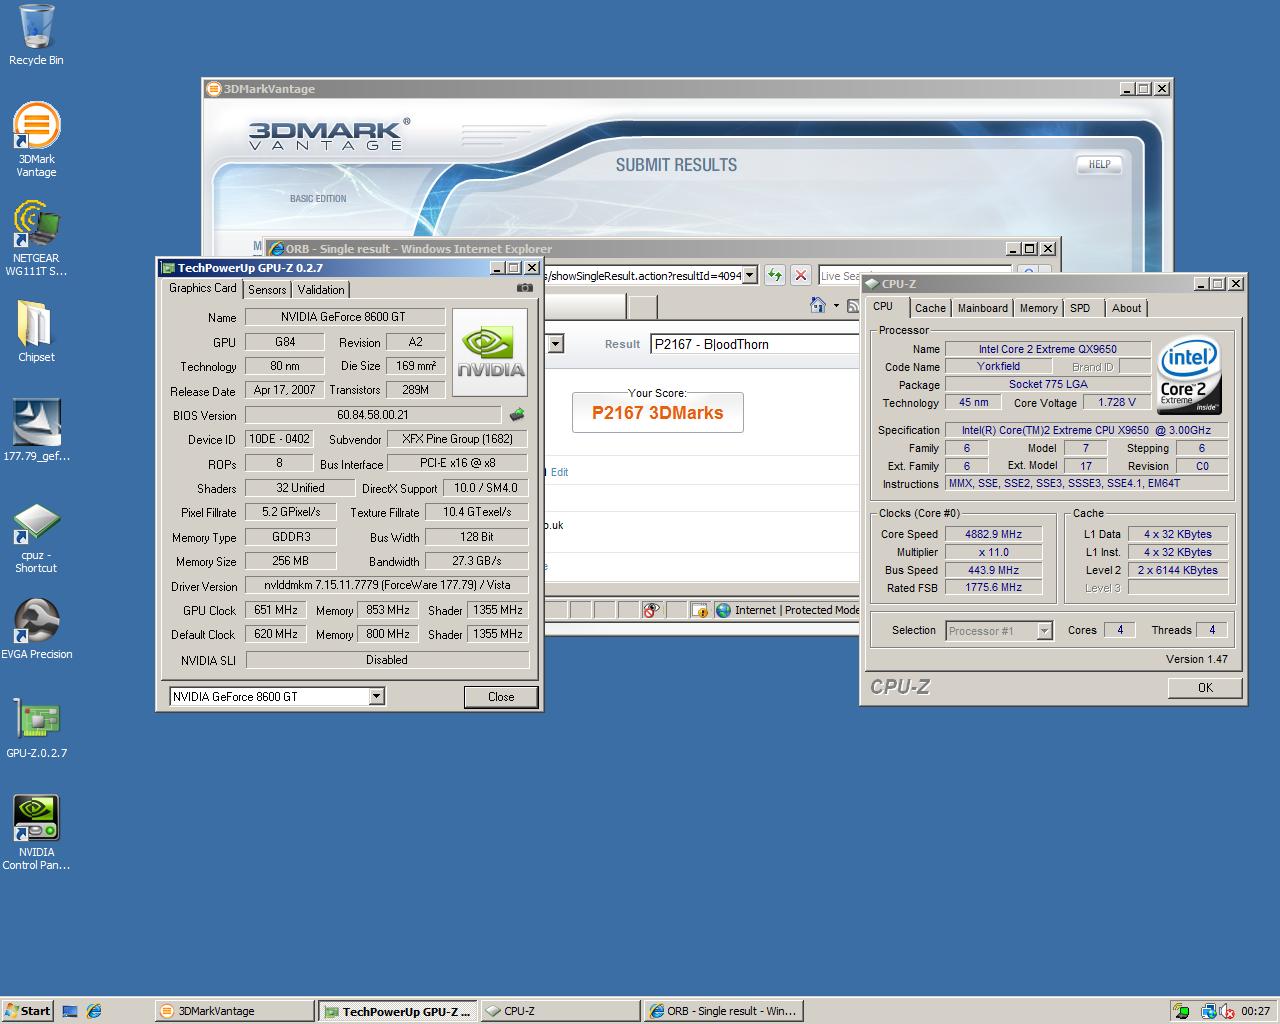The width and height of the screenshot is (1280, 1024).
Task: Open the GPU selection dropdown in GPU-Z
Action: tap(376, 697)
